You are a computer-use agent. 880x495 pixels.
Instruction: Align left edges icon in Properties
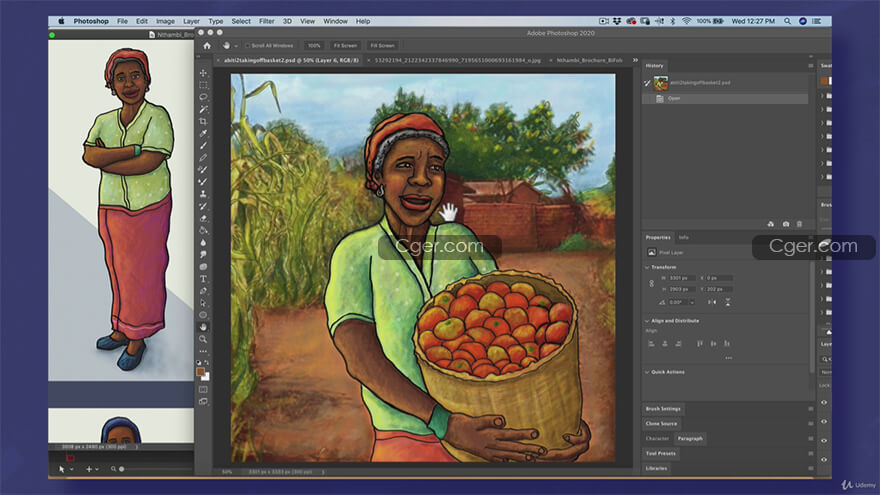[652, 343]
